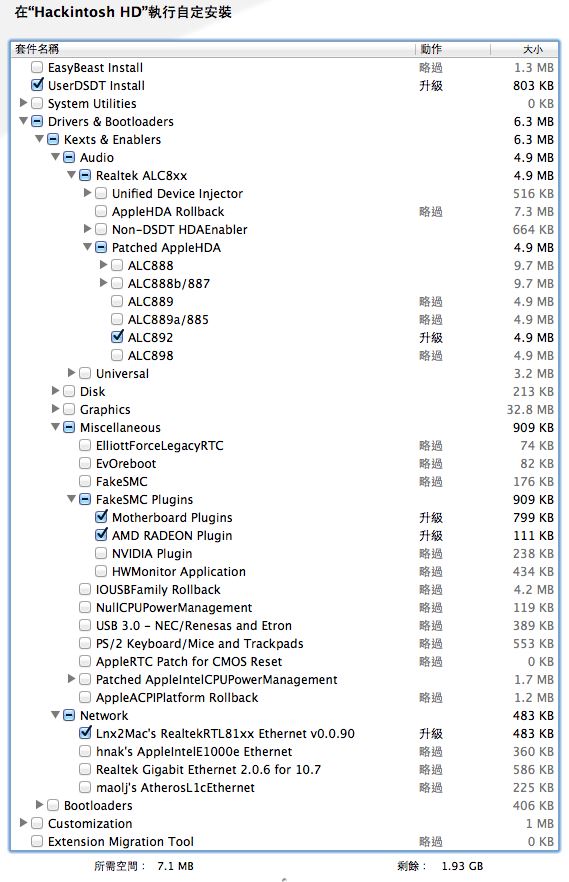This screenshot has width=569, height=882.
Task: Check HWMonitor Application checkbox
Action: pos(101,572)
